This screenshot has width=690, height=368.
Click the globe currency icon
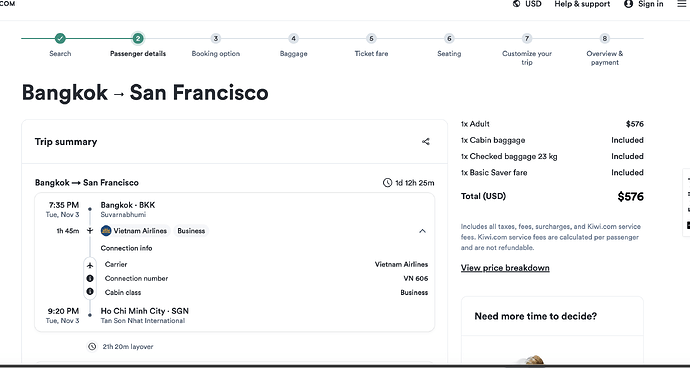tap(517, 4)
